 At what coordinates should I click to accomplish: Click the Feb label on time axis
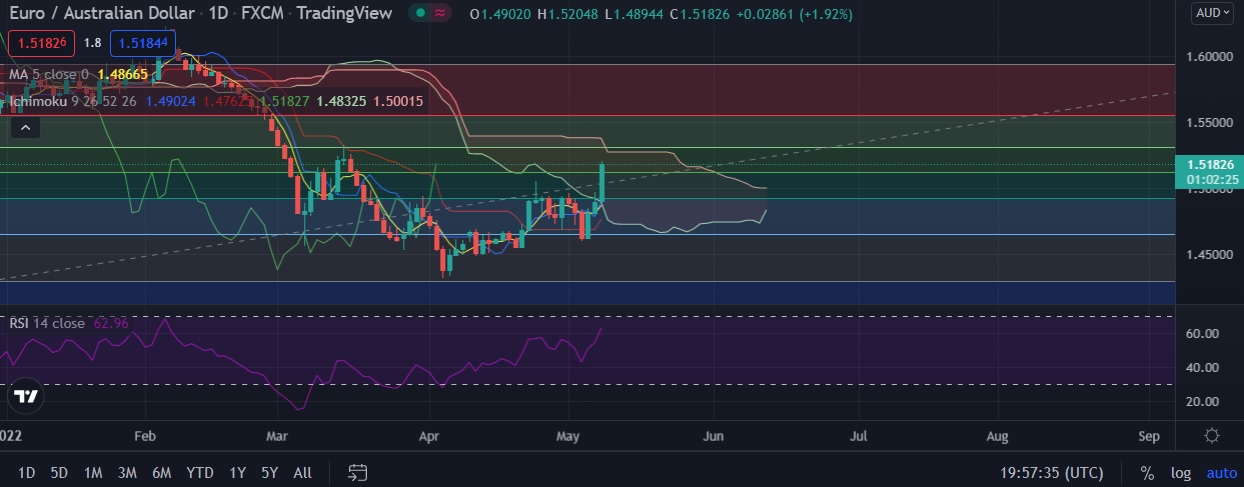(x=145, y=436)
